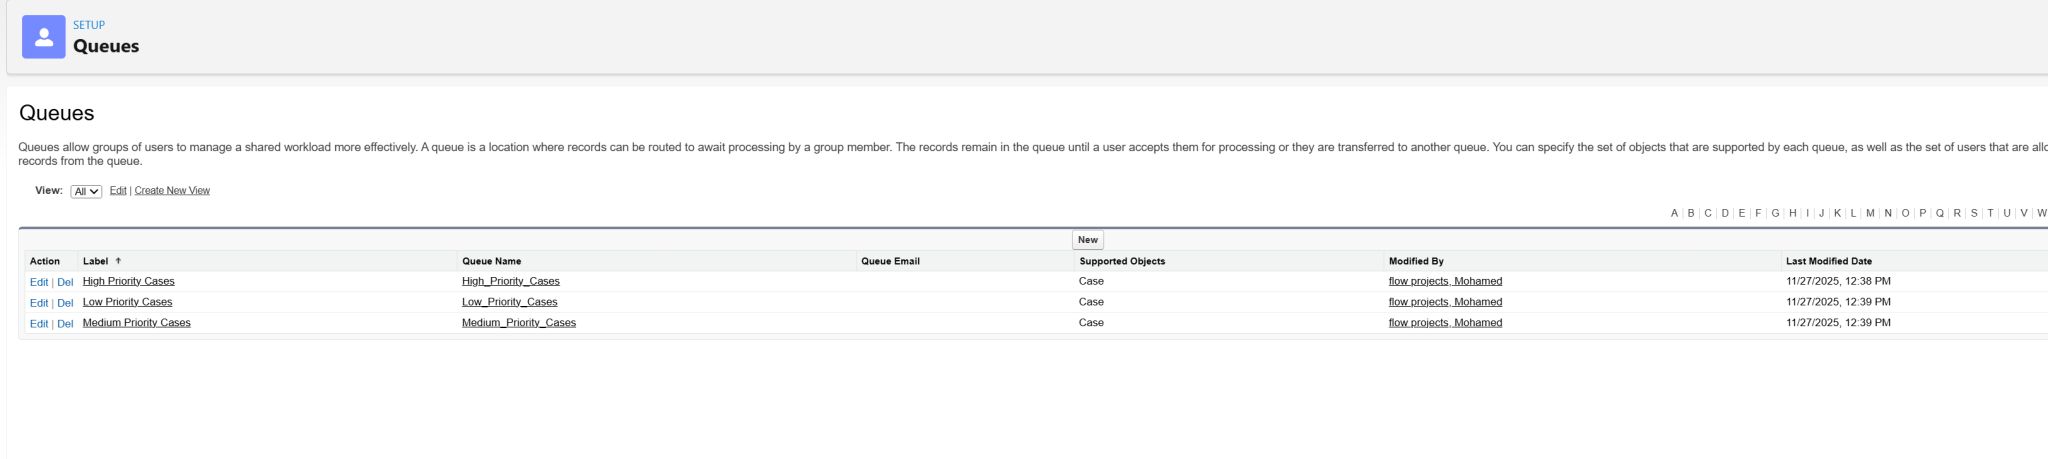
Task: Filter queues by letter S
Action: [x=1974, y=213]
